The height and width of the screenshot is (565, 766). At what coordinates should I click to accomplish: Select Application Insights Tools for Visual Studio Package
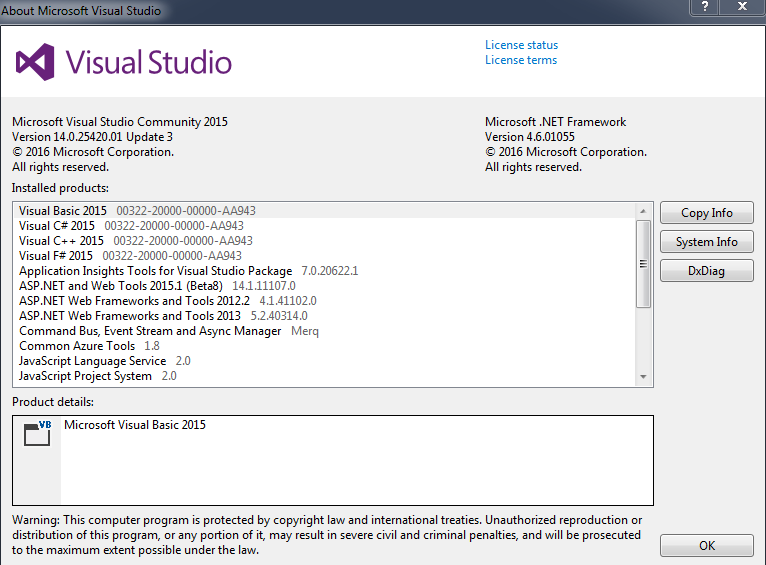pyautogui.click(x=324, y=271)
